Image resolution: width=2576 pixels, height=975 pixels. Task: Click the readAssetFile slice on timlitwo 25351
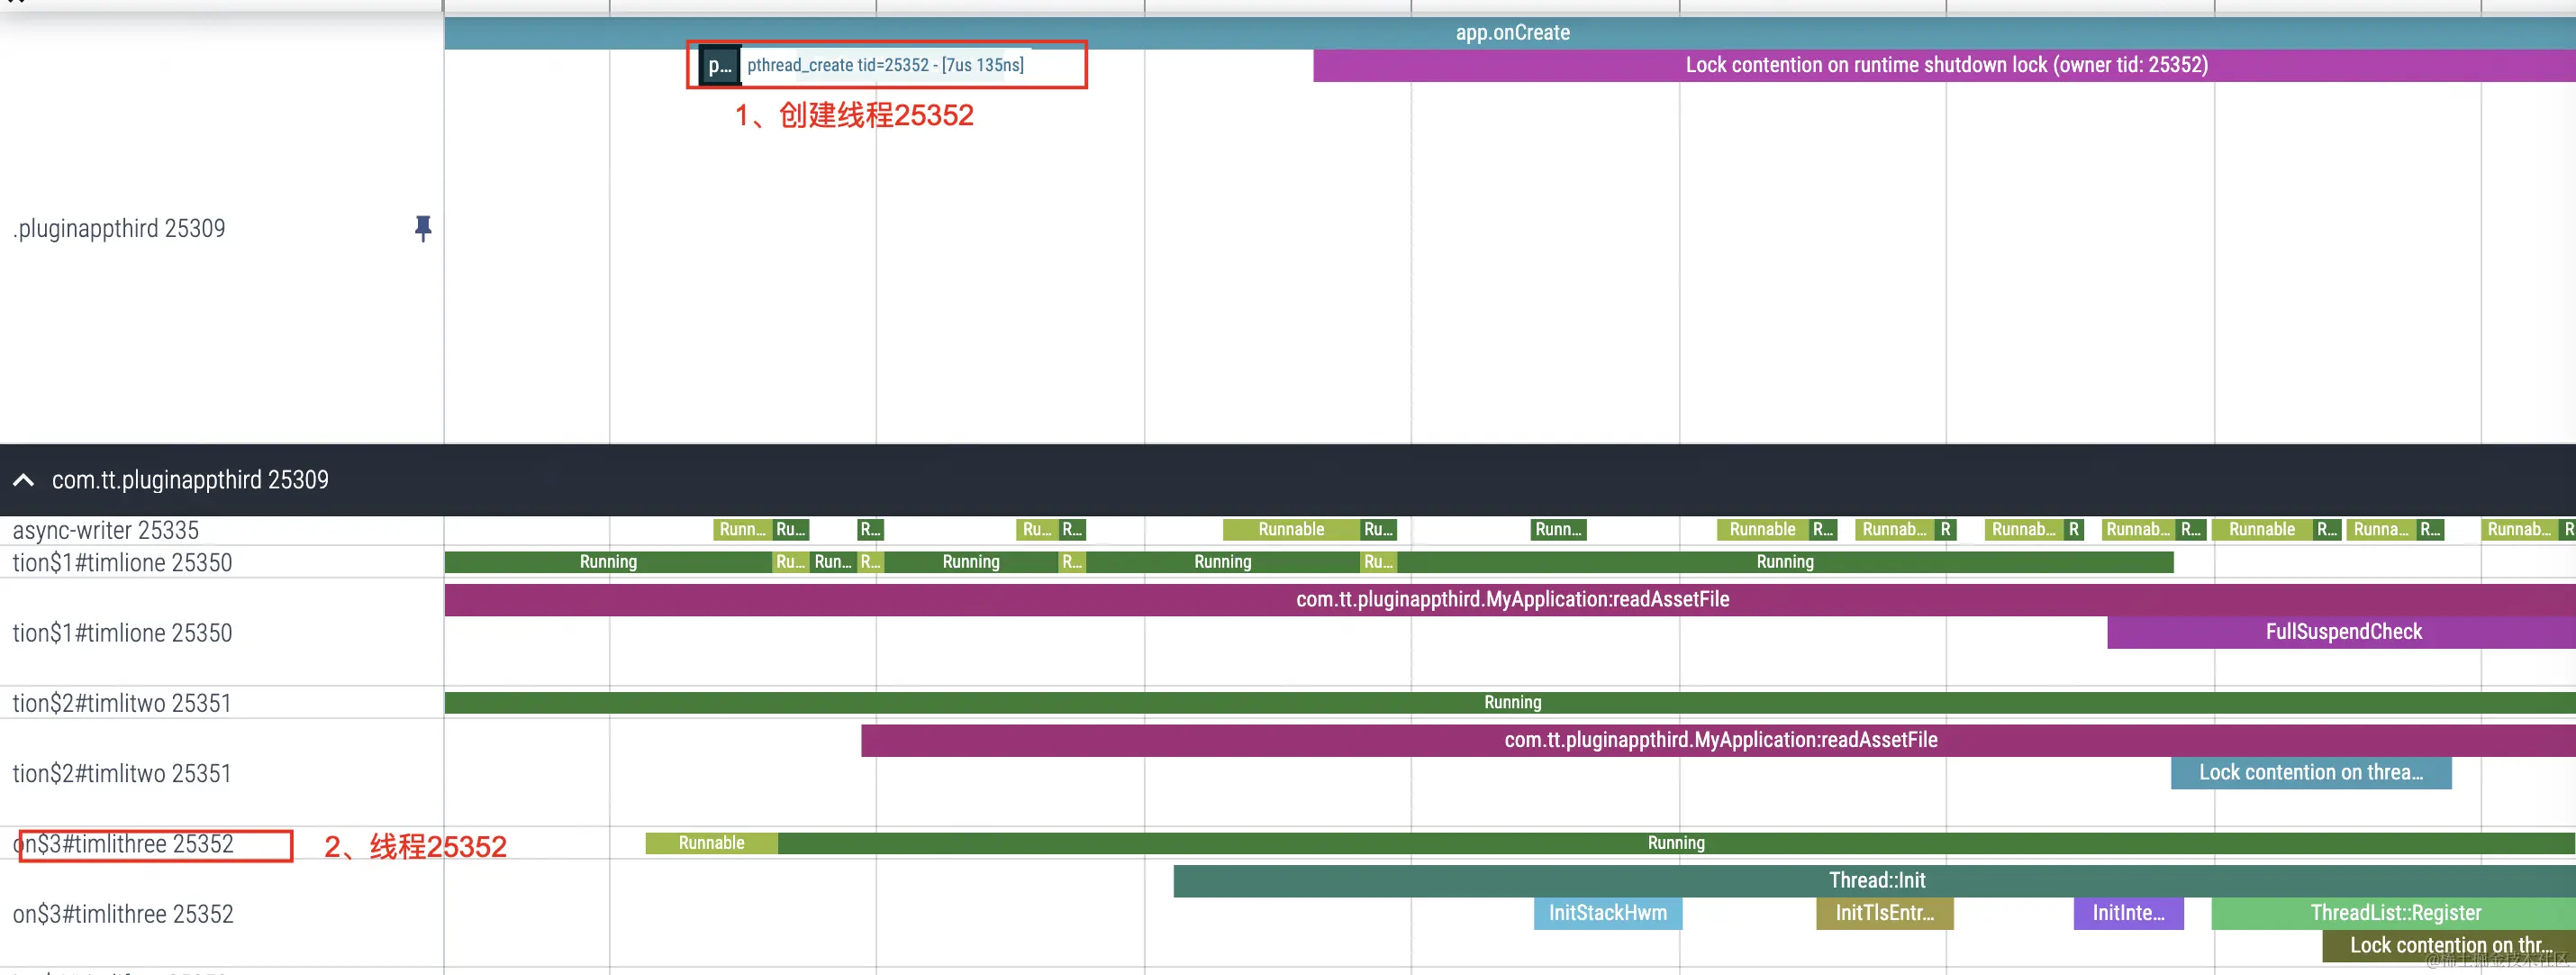[1720, 740]
